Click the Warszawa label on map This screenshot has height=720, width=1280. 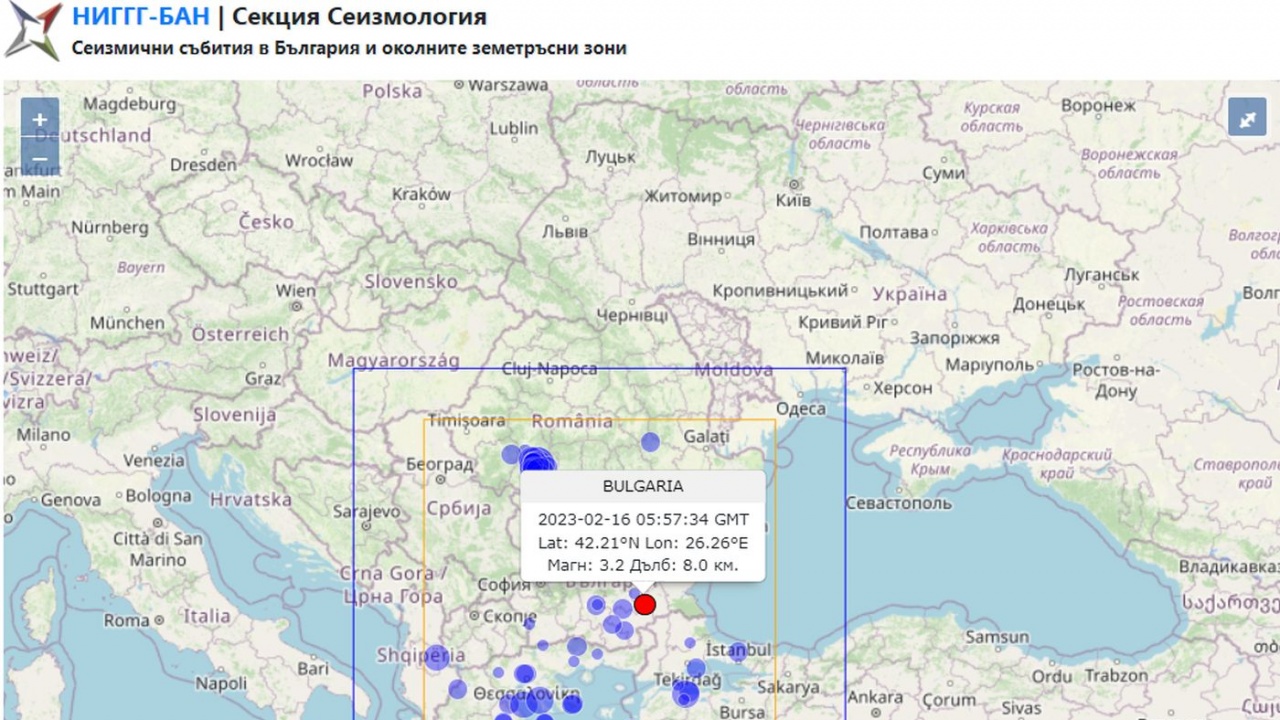(510, 86)
